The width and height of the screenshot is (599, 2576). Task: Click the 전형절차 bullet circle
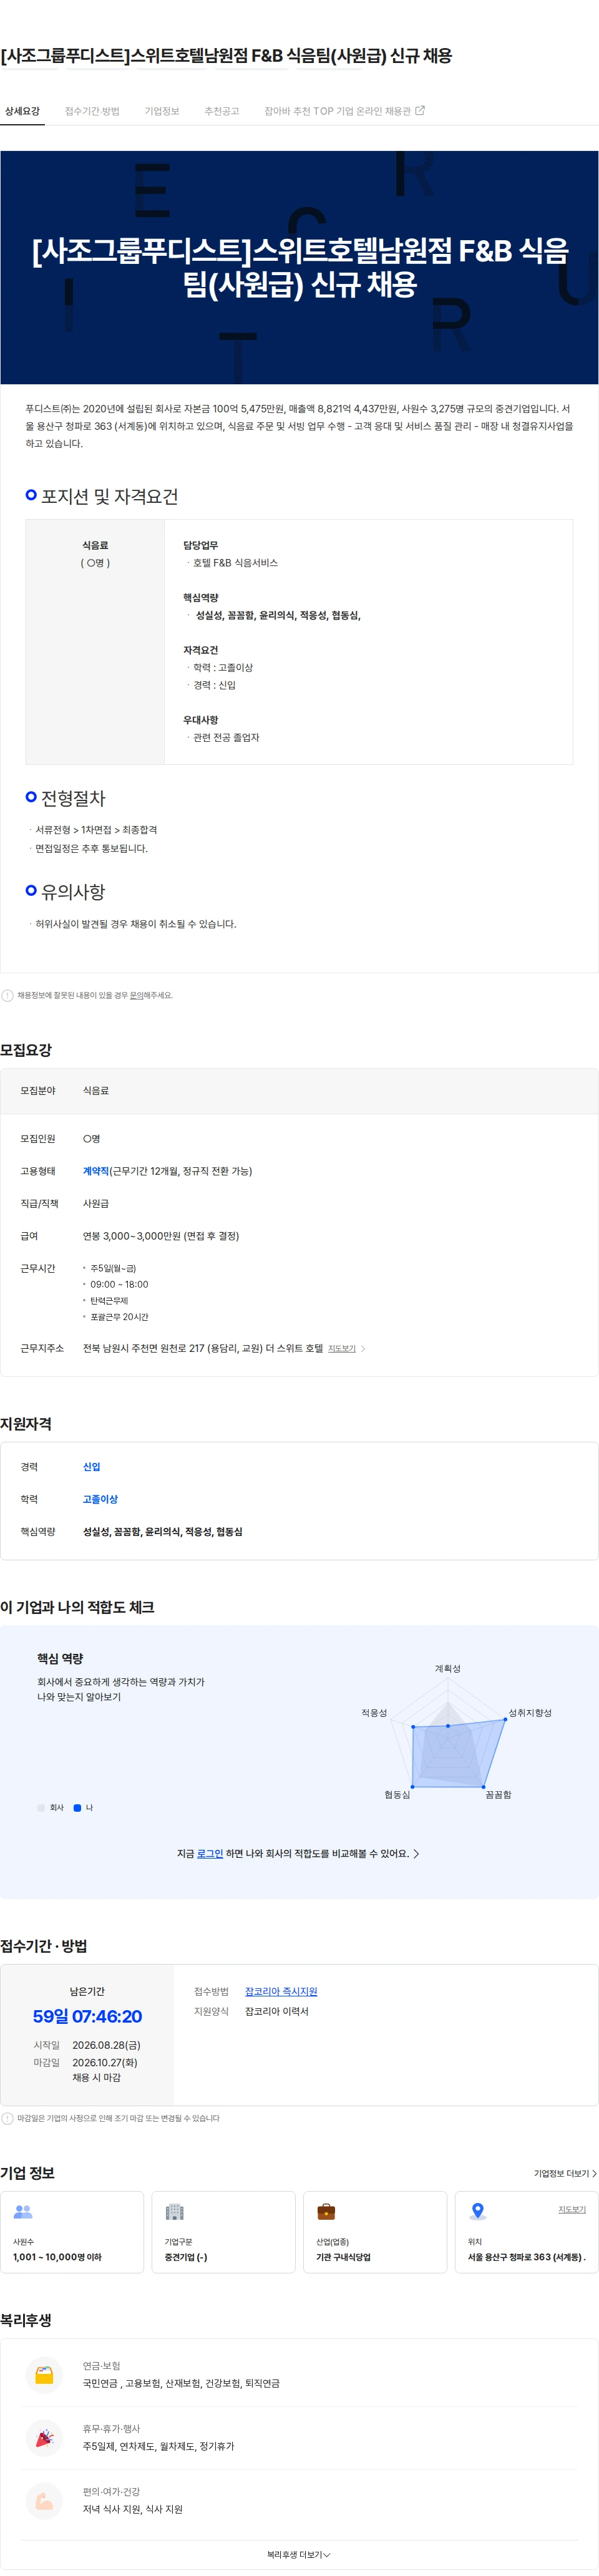point(31,797)
